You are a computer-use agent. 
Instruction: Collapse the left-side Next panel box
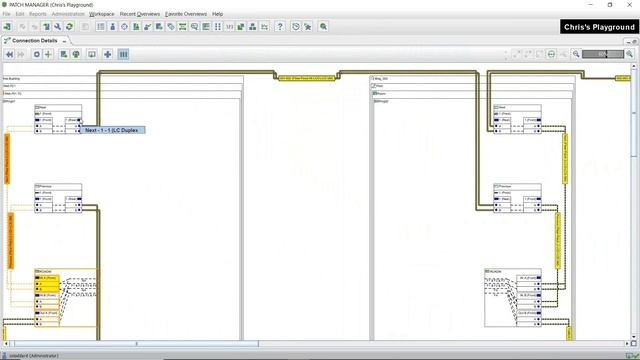(37, 107)
